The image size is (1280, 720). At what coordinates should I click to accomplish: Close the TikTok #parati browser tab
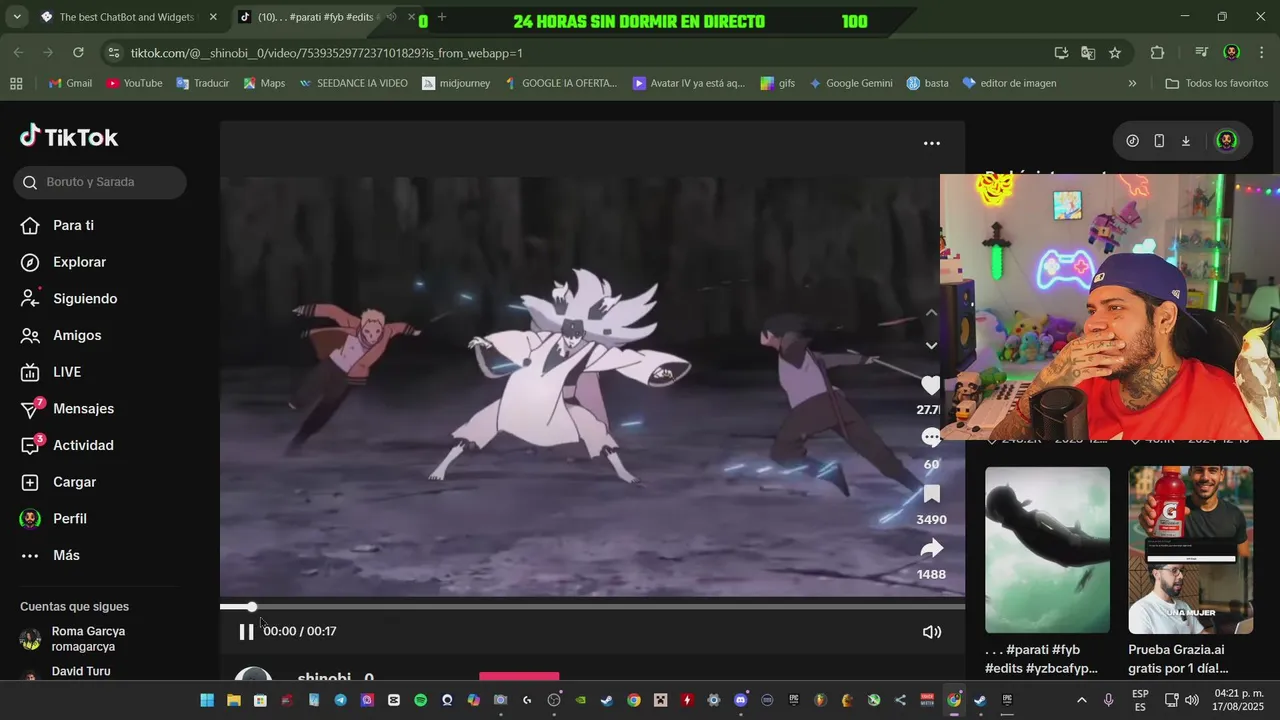click(411, 17)
